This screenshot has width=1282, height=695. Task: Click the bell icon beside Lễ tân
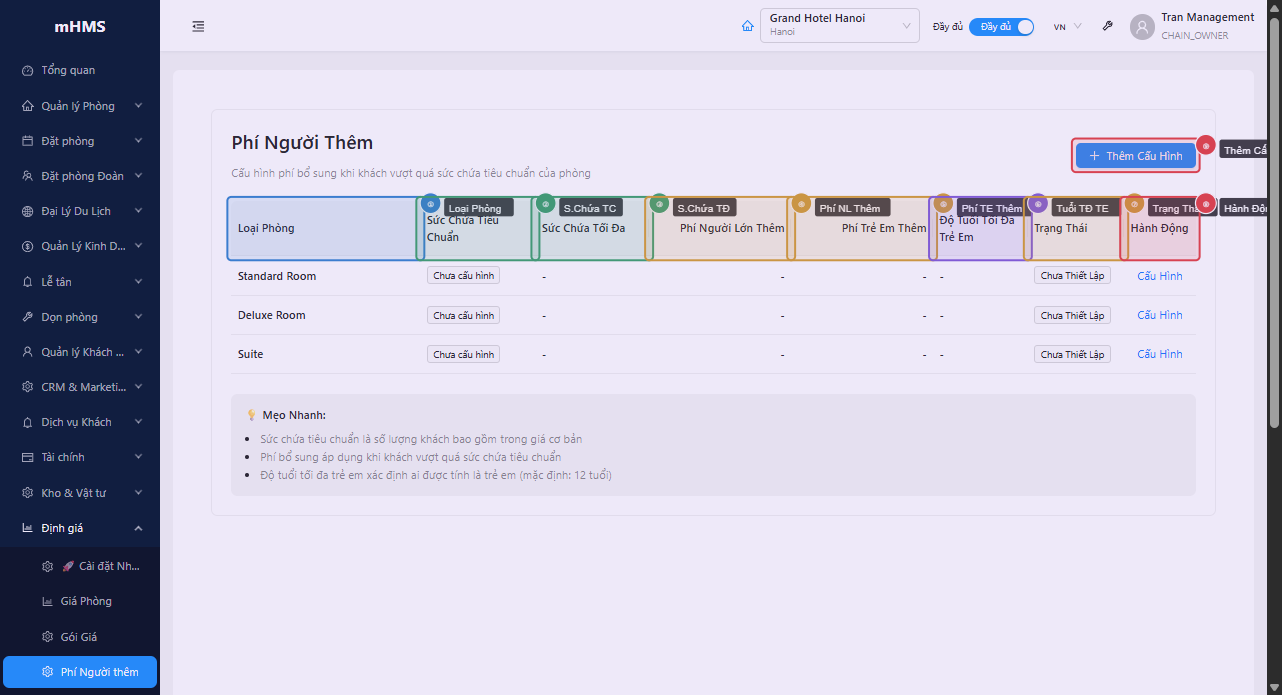coord(28,282)
